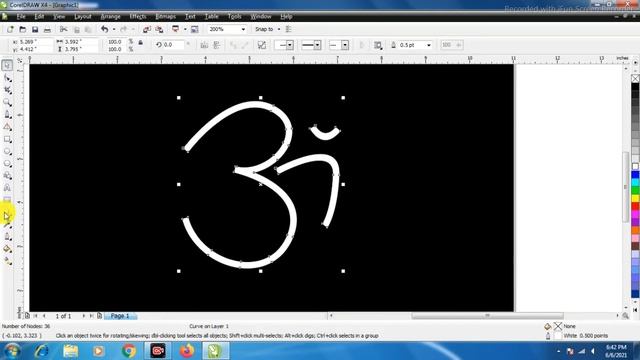This screenshot has height=360, width=640.
Task: Click the no-color X swatch atop palette
Action: tap(635, 78)
